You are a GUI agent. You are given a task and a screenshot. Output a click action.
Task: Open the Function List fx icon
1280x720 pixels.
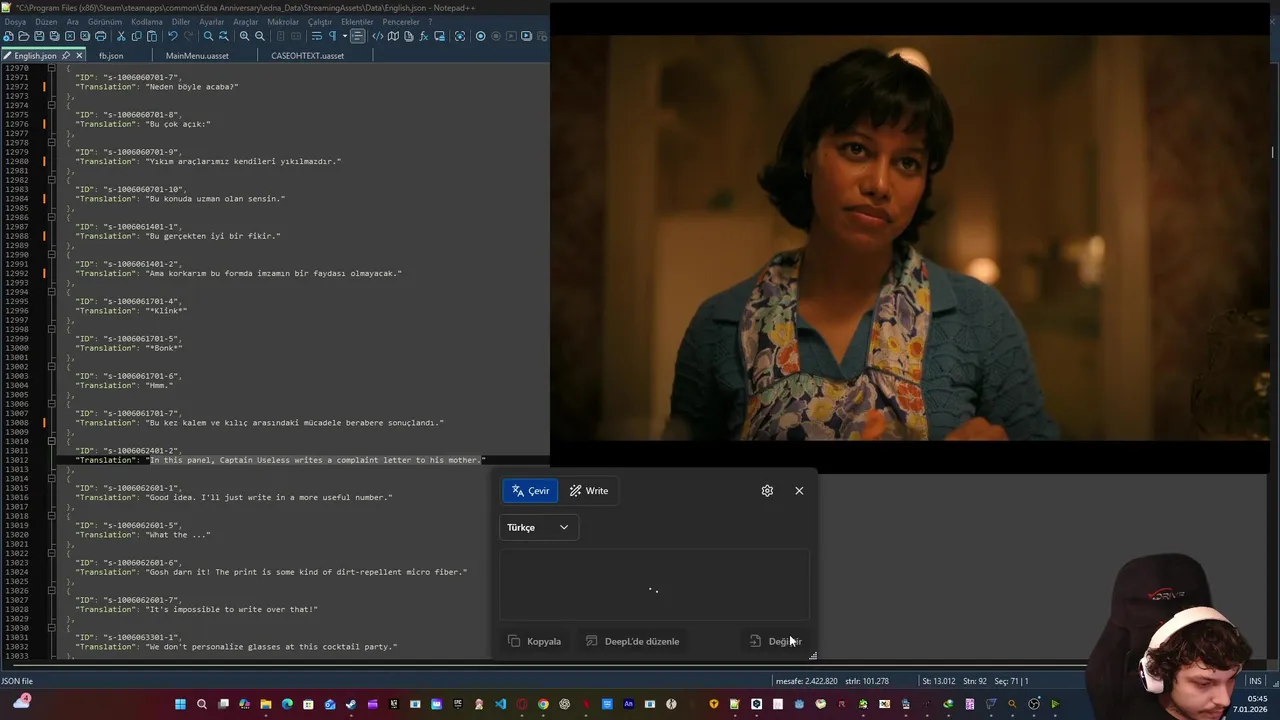424,36
